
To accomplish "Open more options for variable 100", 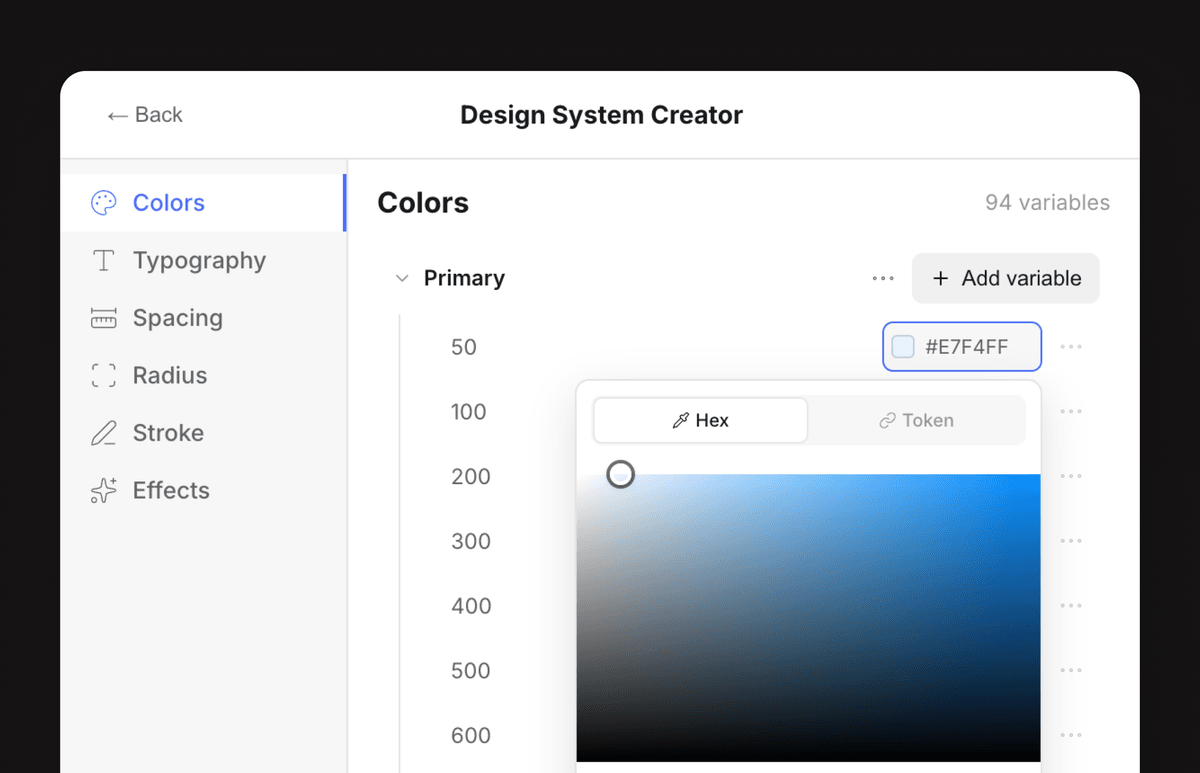I will pyautogui.click(x=1071, y=412).
